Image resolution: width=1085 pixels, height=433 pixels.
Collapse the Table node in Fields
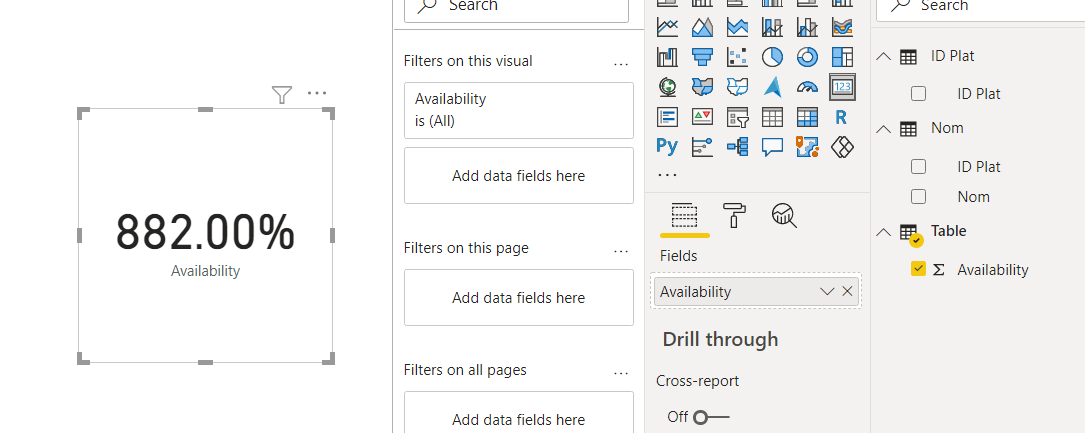coord(884,231)
